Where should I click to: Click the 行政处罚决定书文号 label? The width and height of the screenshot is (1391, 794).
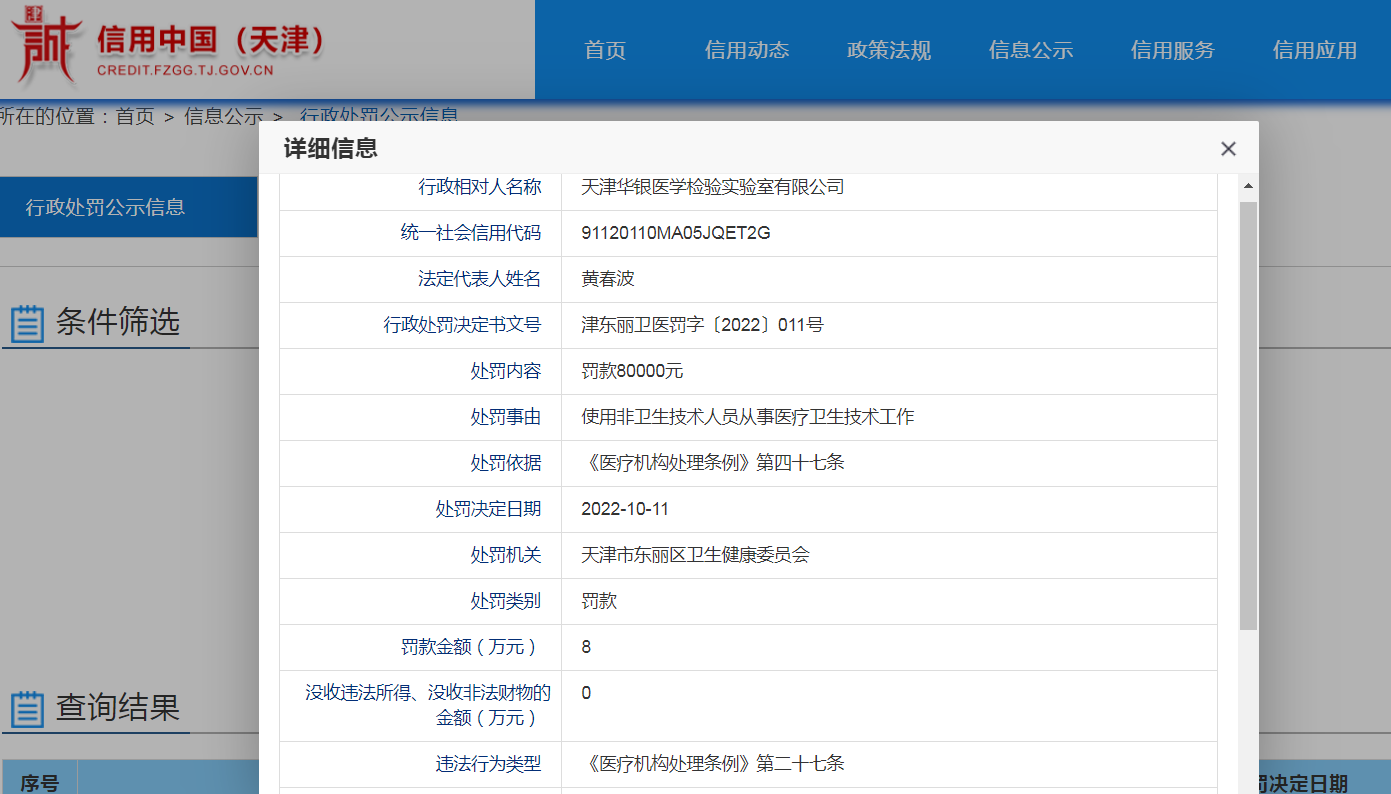tap(462, 325)
